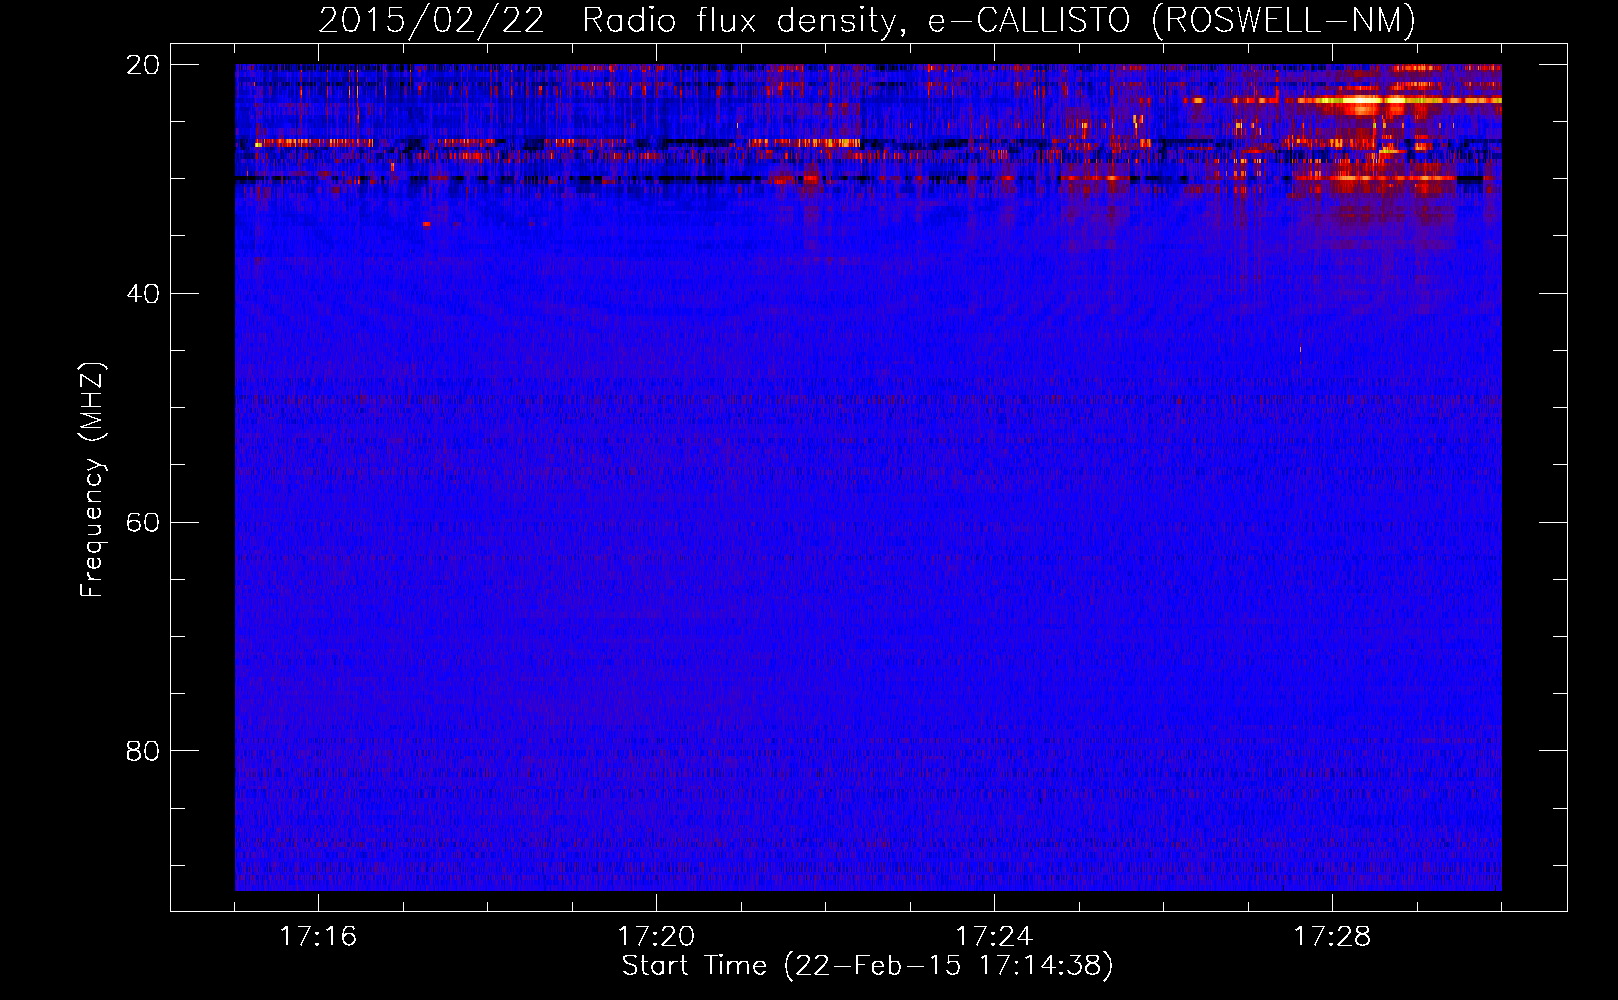The image size is (1618, 1000).
Task: Click the 'Start Time (22-Feb-15 17:14:38)' label
Action: coord(867,966)
